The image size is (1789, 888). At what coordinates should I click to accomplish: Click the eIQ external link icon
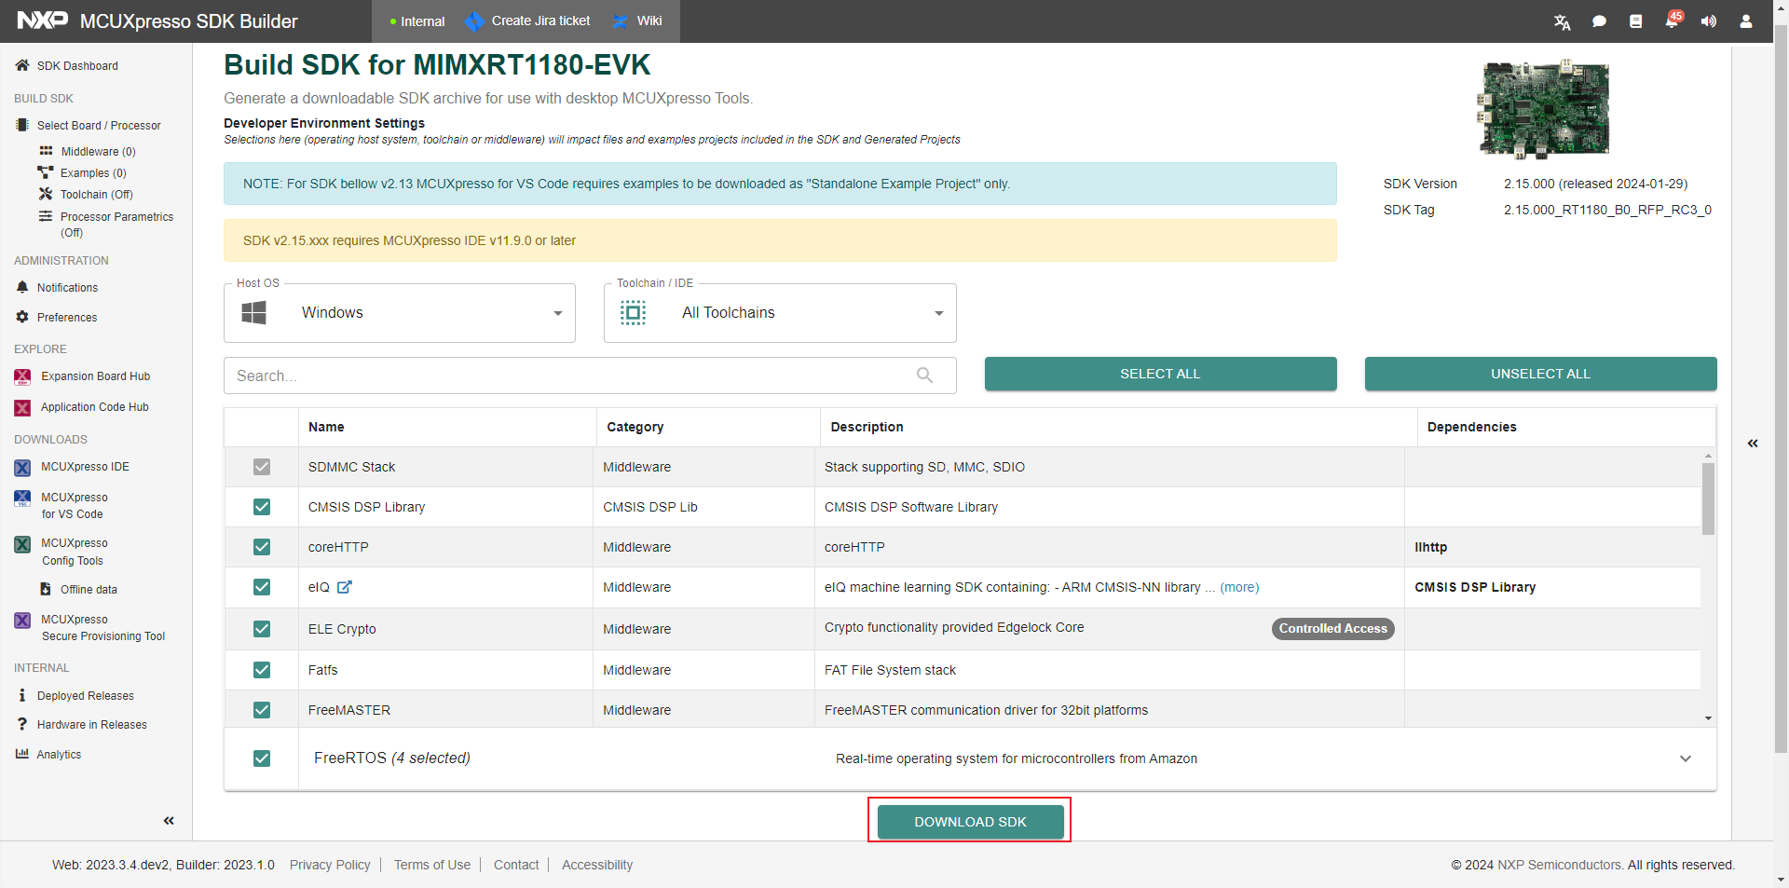tap(344, 587)
